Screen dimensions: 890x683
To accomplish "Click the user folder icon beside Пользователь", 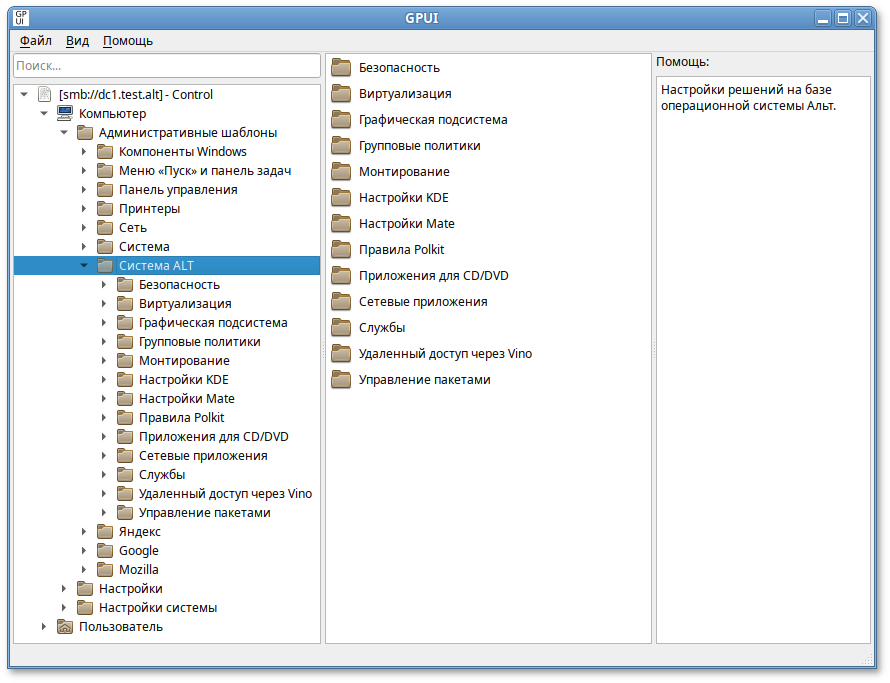I will pos(64,627).
